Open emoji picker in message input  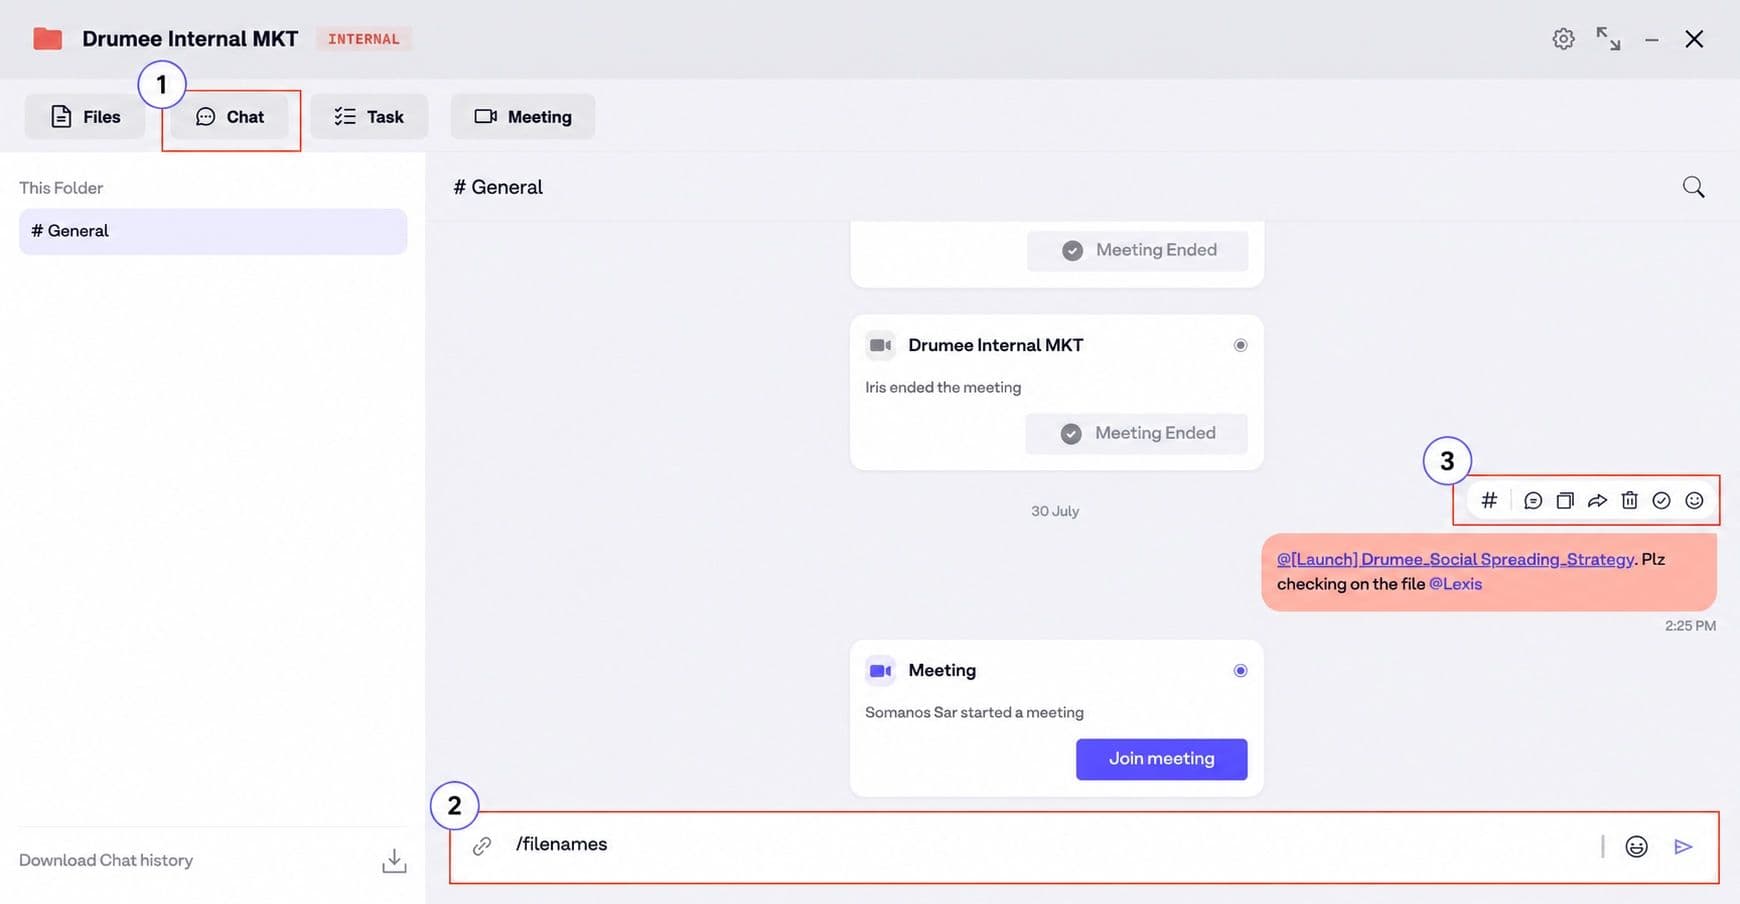[x=1636, y=847]
